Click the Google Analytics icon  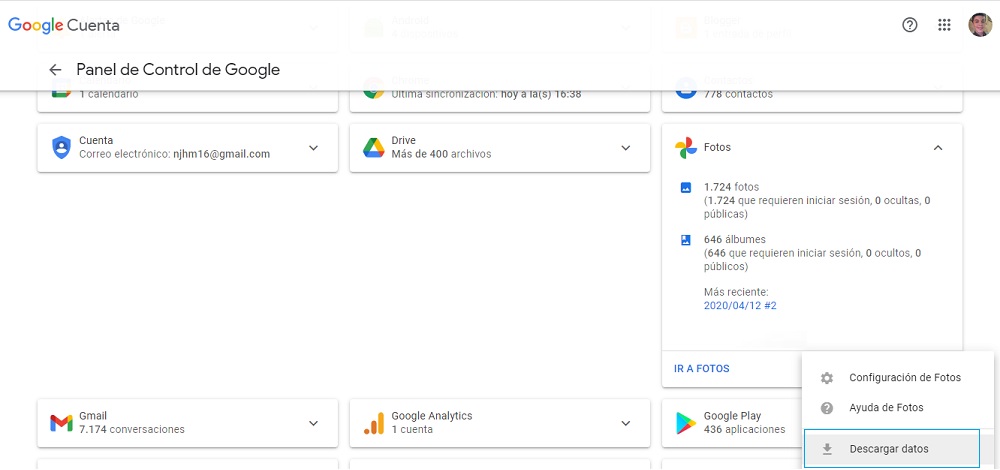coord(374,423)
